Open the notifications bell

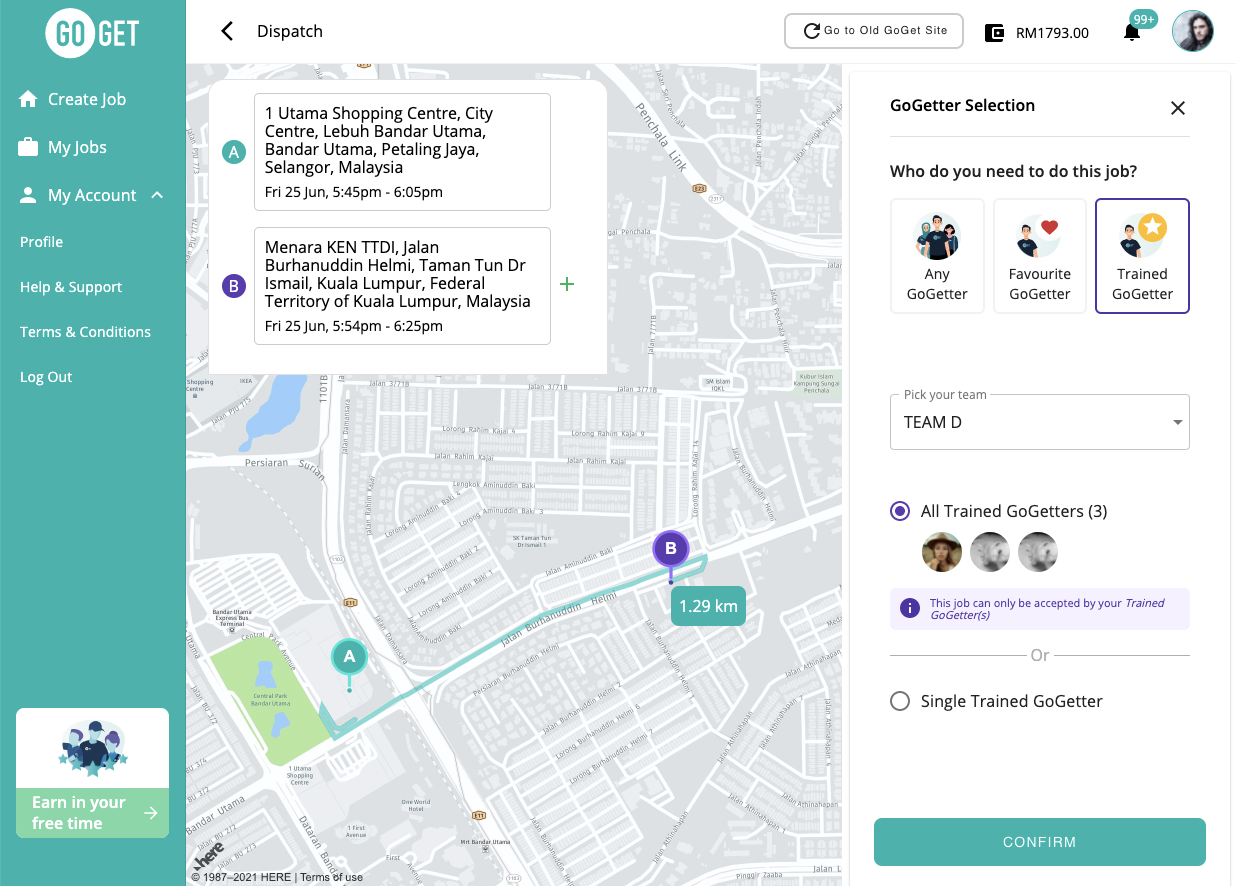pyautogui.click(x=1132, y=33)
